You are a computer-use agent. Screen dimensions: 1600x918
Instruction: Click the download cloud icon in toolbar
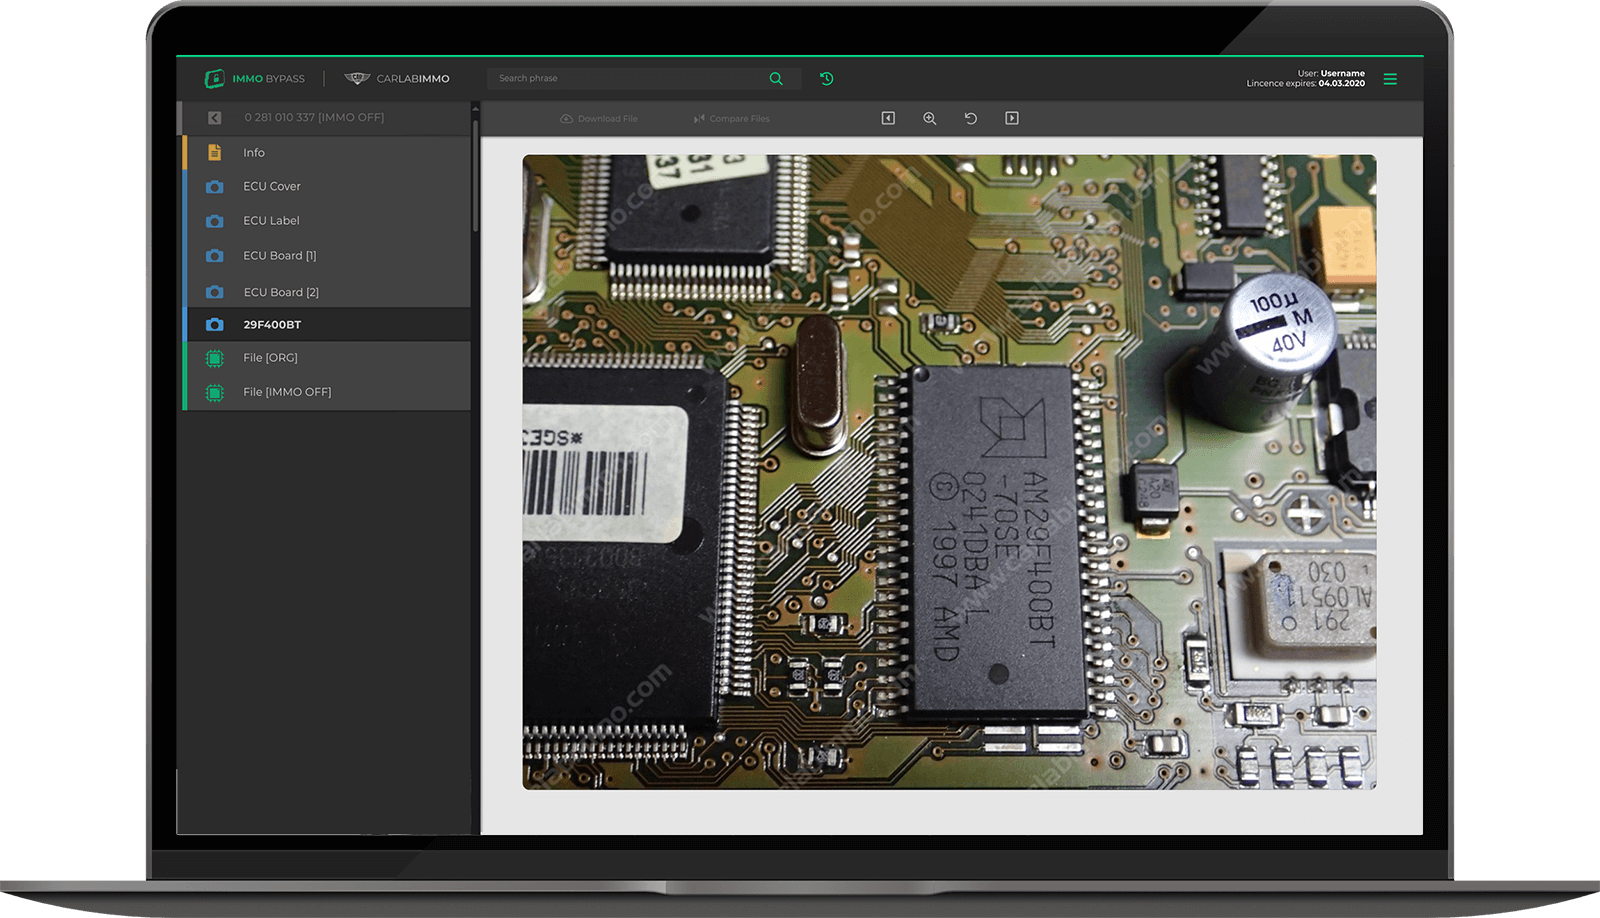(566, 119)
